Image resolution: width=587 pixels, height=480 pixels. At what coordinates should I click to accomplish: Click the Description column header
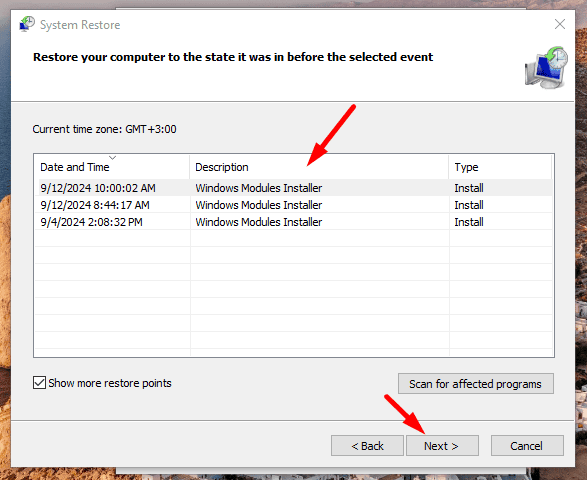pyautogui.click(x=319, y=167)
